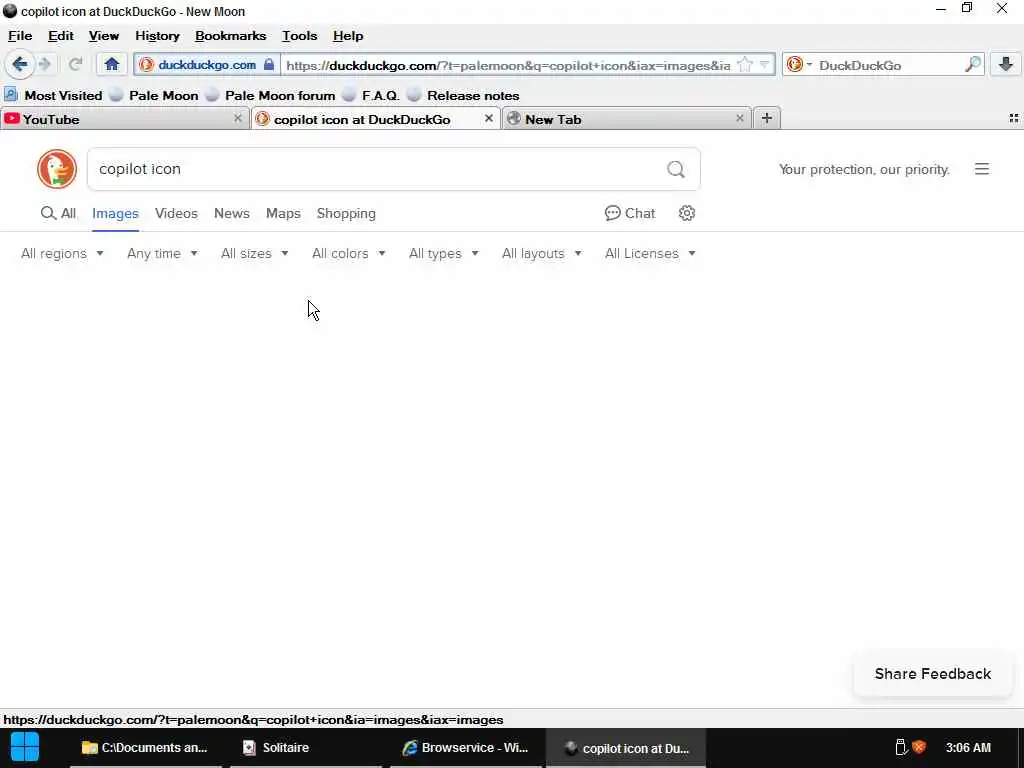
Task: Open the Pale Moon forum bookmark
Action: coord(270,95)
